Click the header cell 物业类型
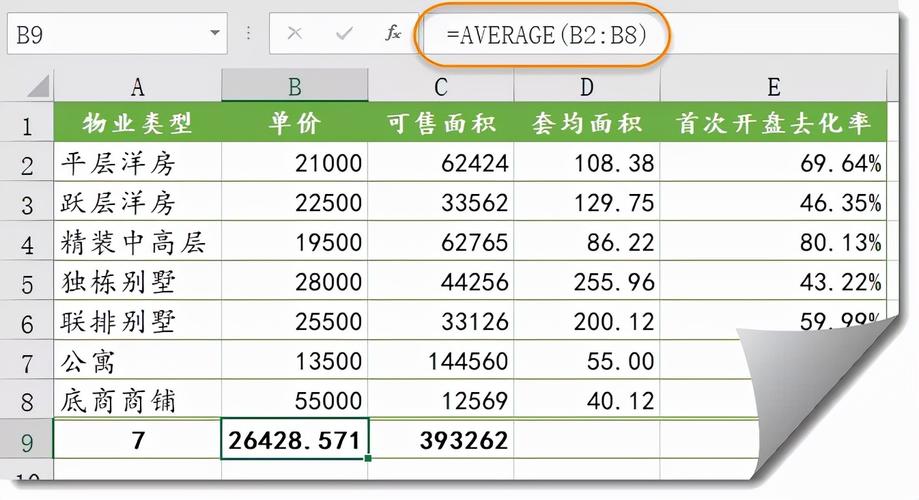919x500 pixels. [138, 123]
